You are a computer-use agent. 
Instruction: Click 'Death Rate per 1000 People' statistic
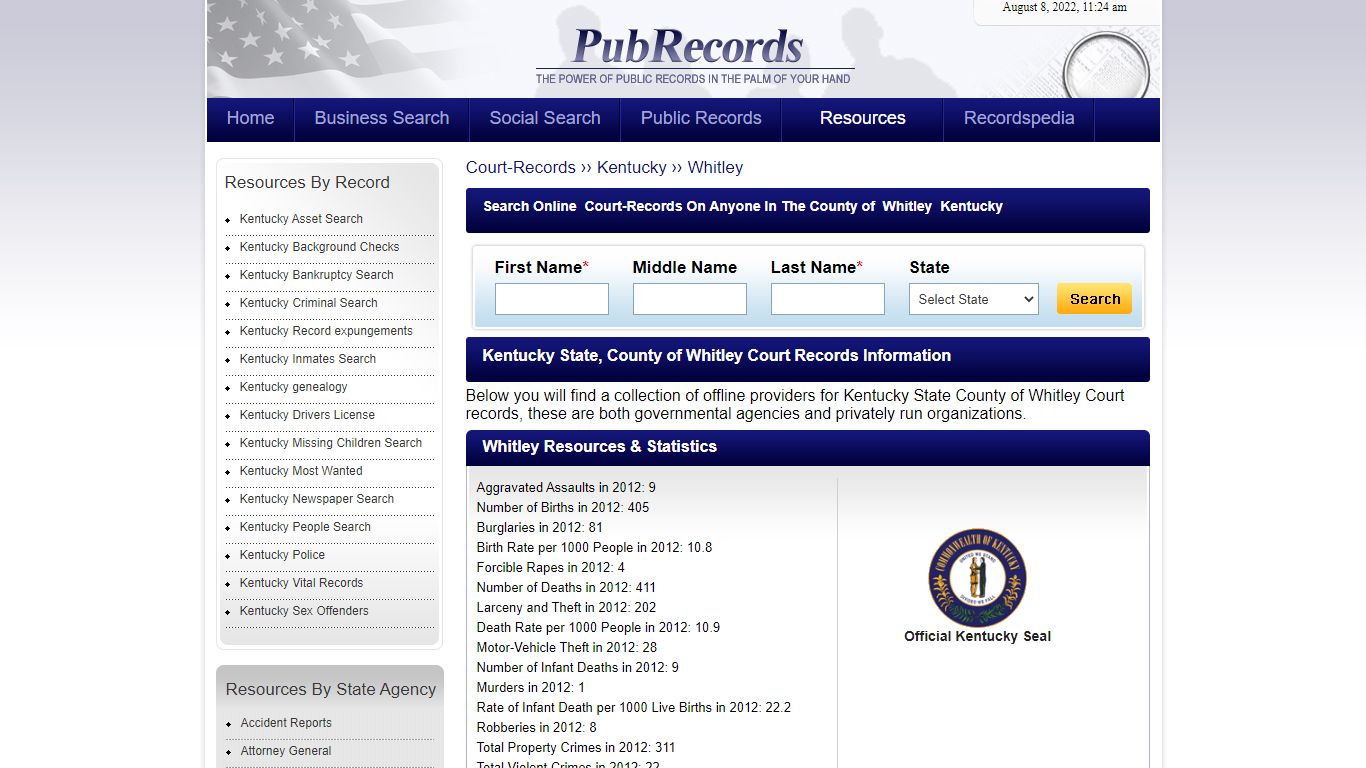click(x=598, y=628)
